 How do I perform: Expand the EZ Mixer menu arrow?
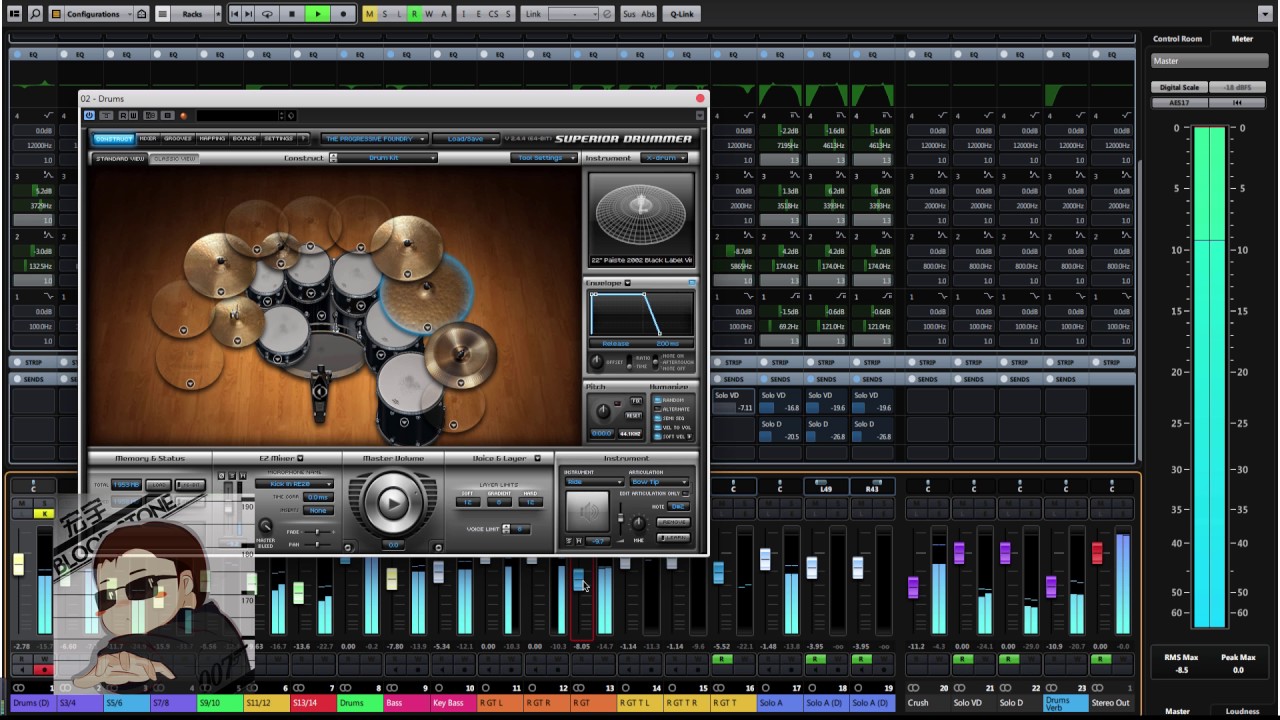coord(299,458)
